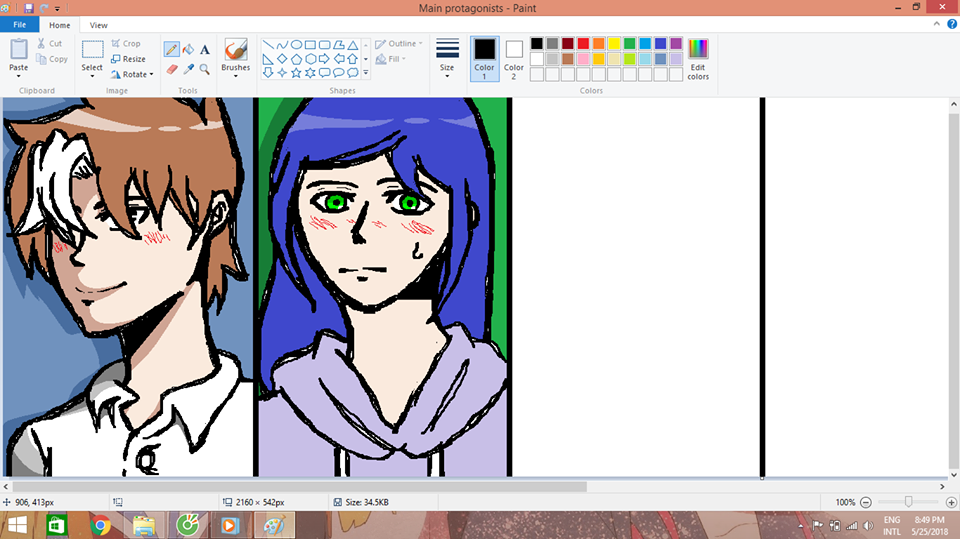Select the Text tool

205,49
